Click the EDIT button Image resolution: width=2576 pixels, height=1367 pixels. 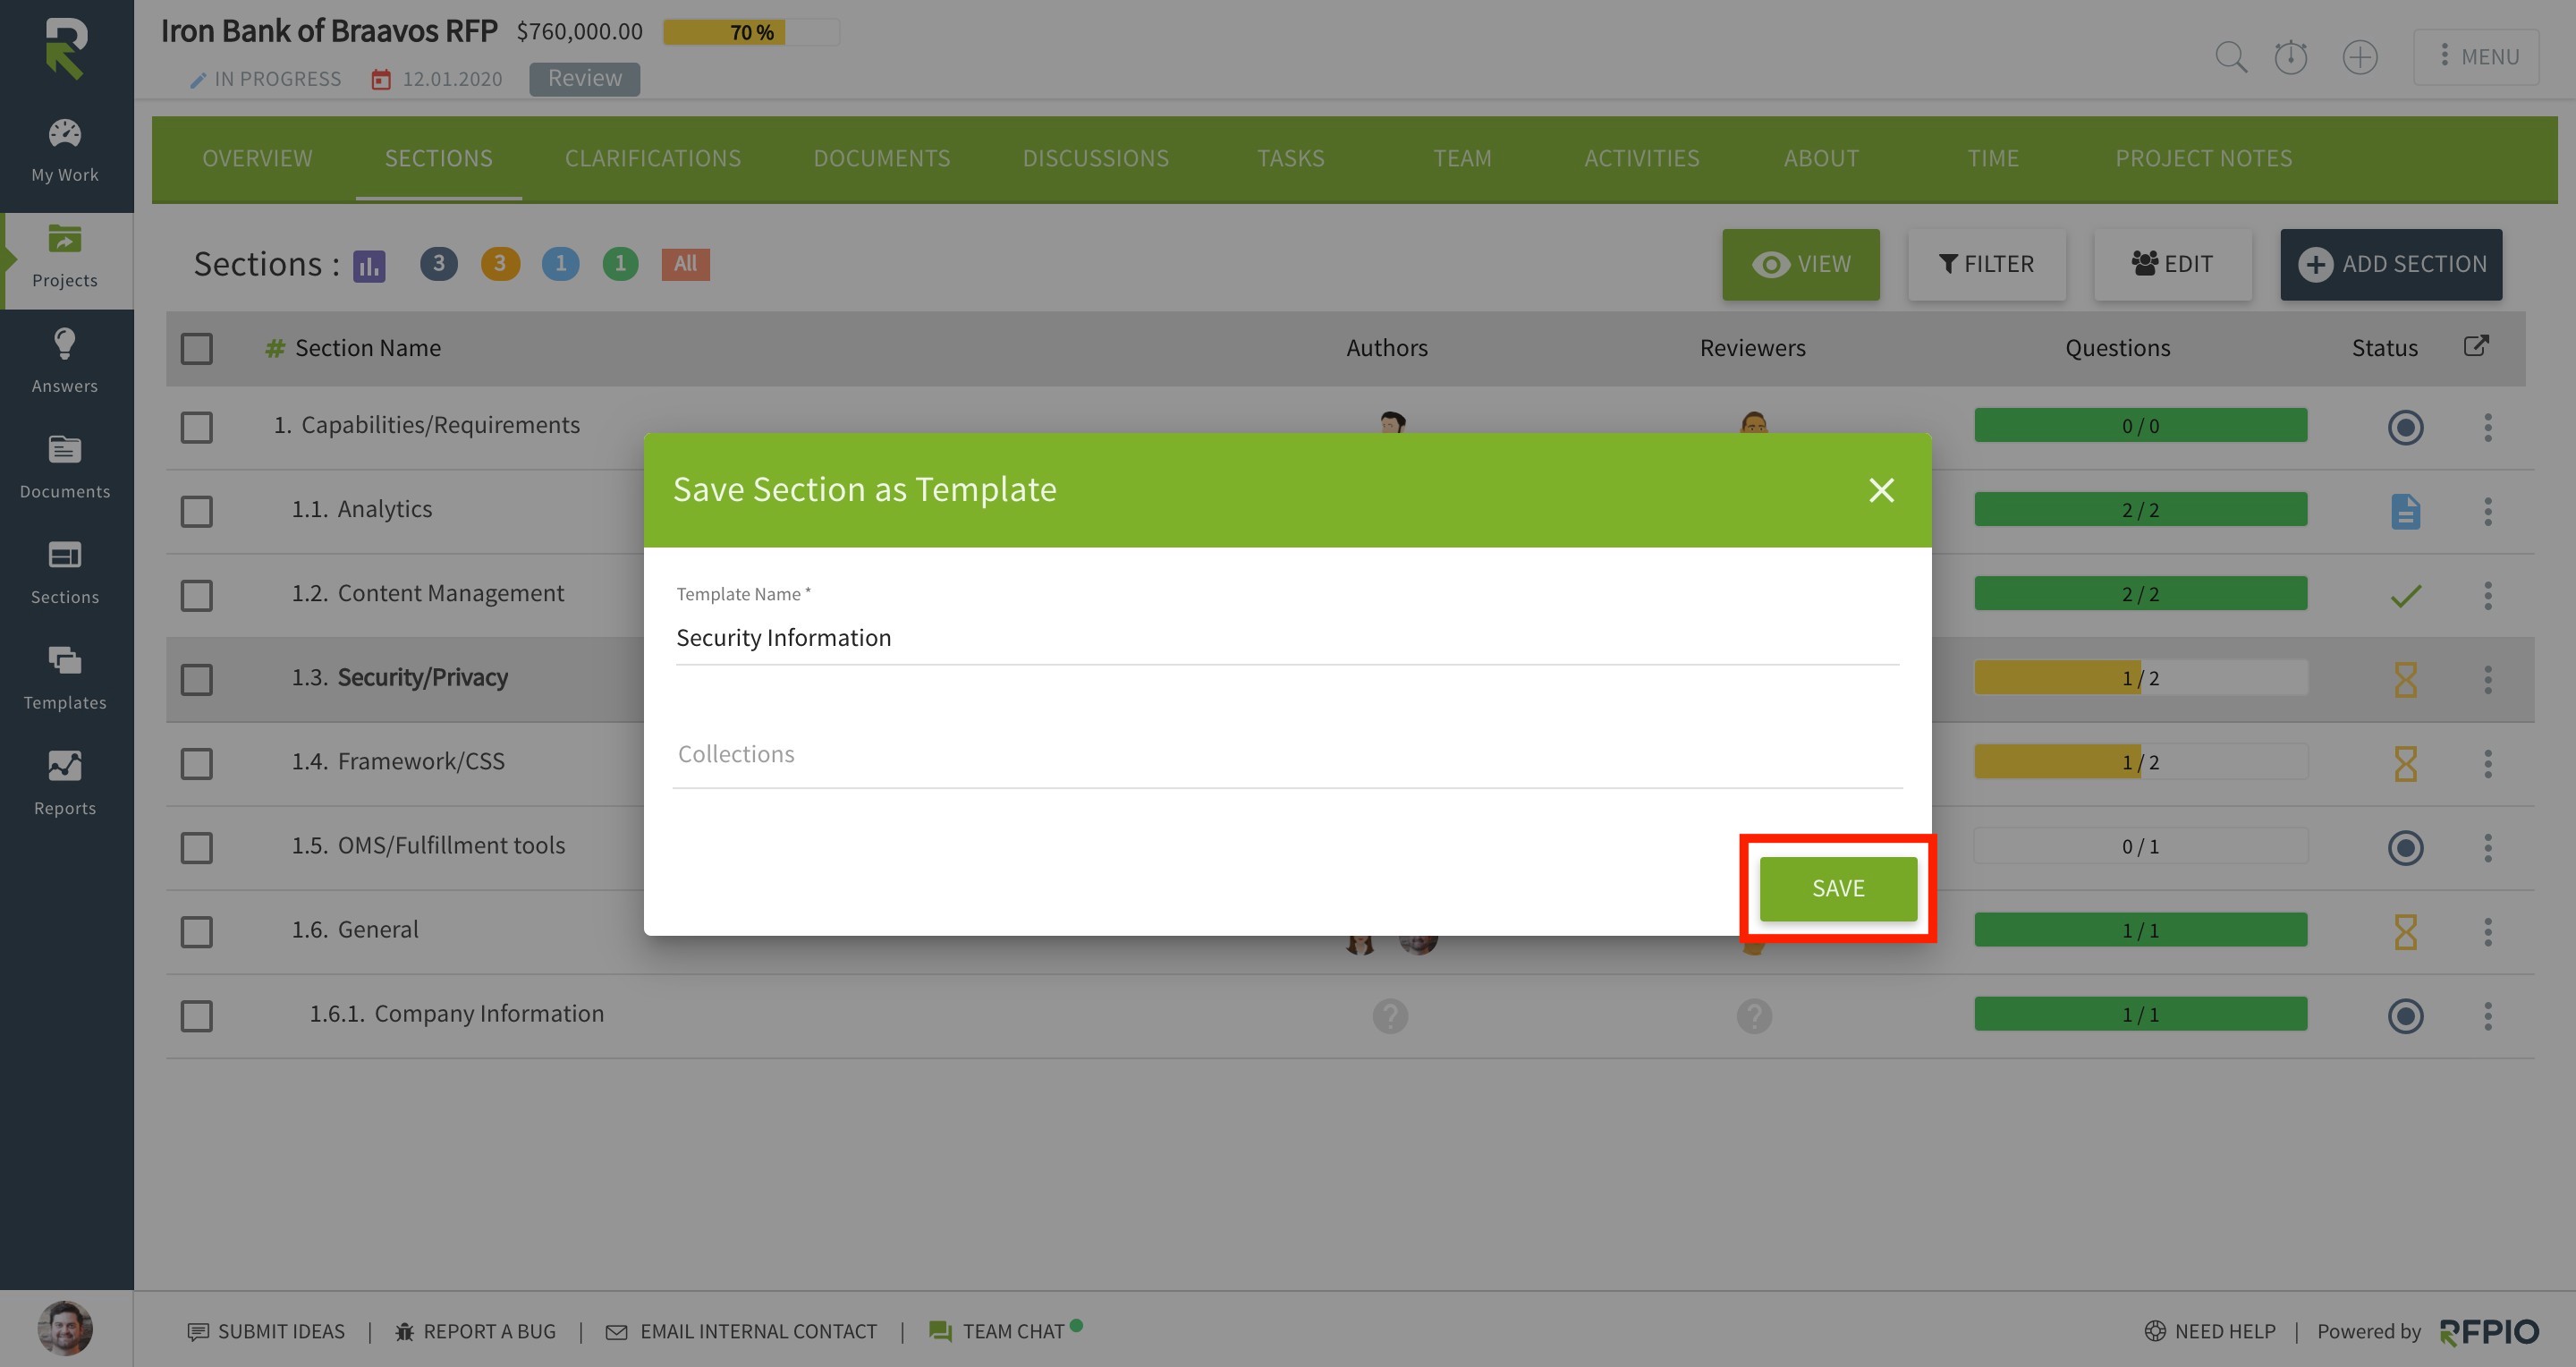(2172, 264)
